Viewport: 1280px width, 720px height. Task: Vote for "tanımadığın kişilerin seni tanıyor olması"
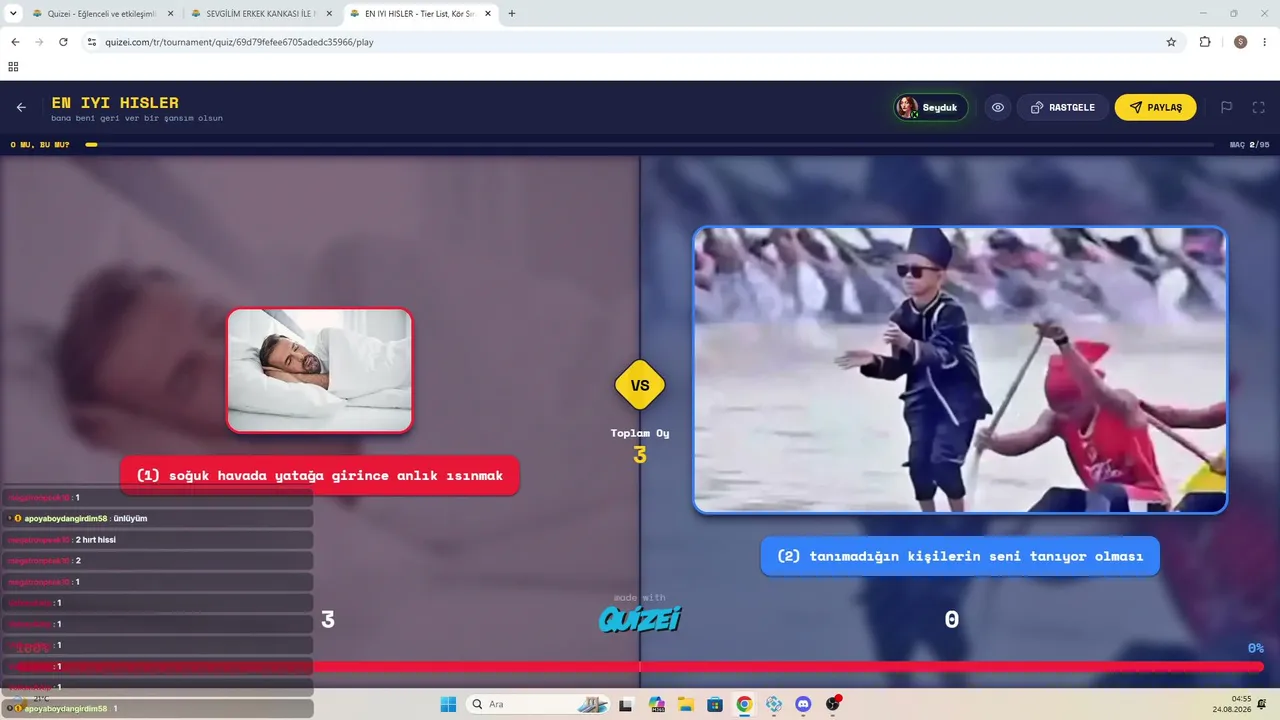coord(960,556)
